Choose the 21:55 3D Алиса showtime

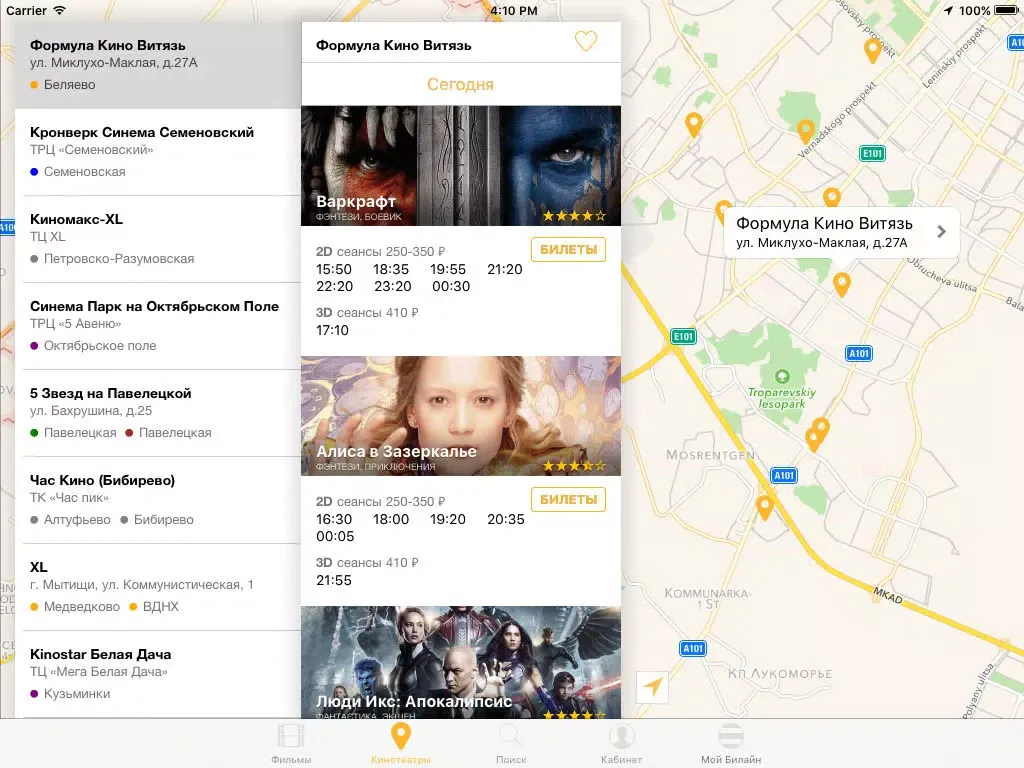click(334, 581)
